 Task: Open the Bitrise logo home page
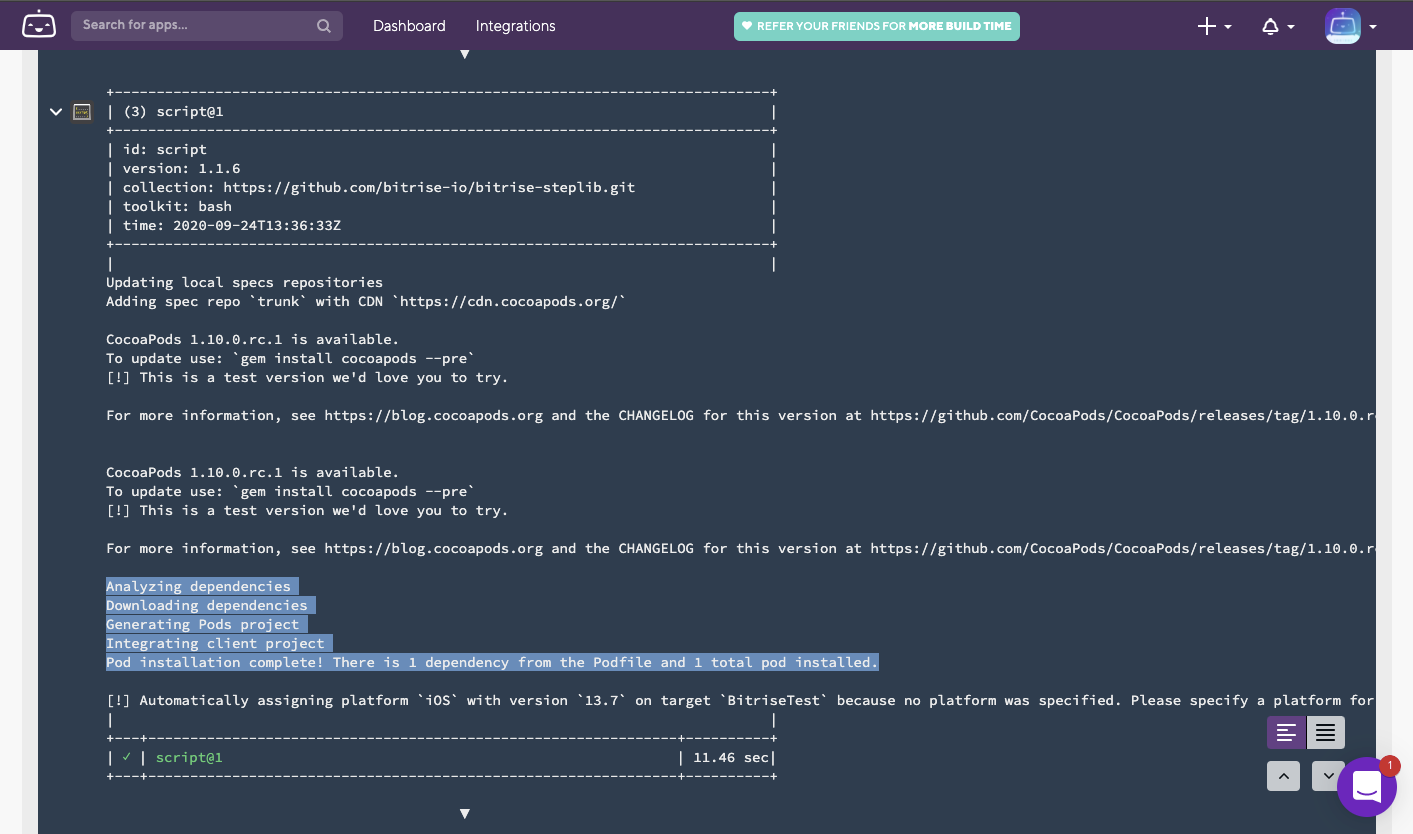pyautogui.click(x=39, y=26)
